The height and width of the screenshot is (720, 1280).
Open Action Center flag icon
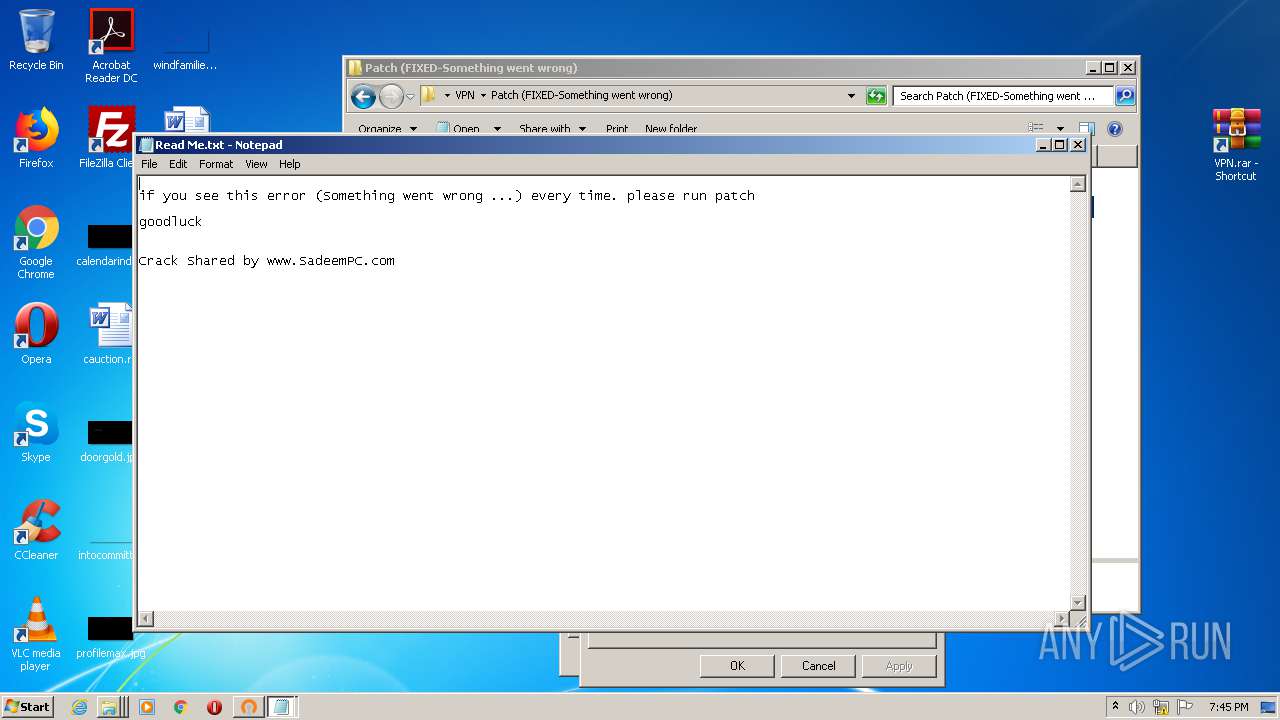click(1185, 707)
